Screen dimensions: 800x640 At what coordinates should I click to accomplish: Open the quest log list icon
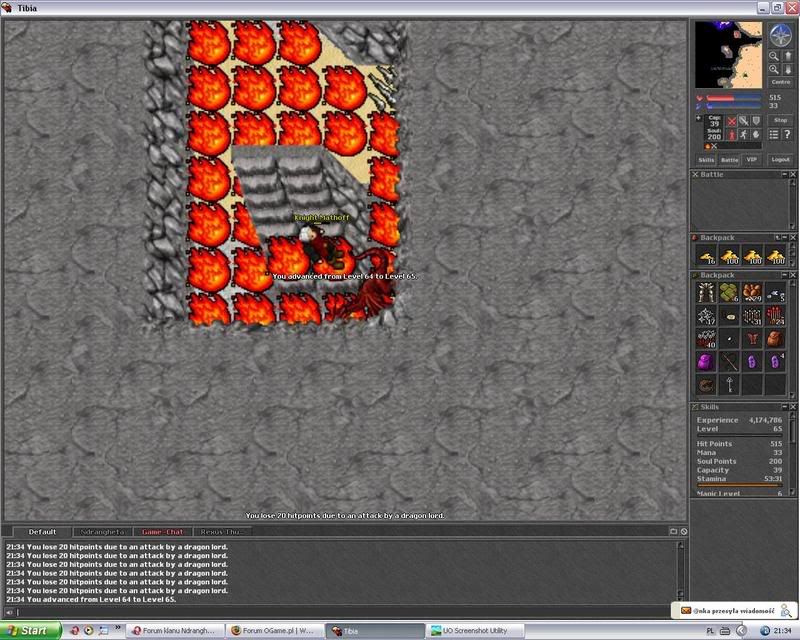774,134
